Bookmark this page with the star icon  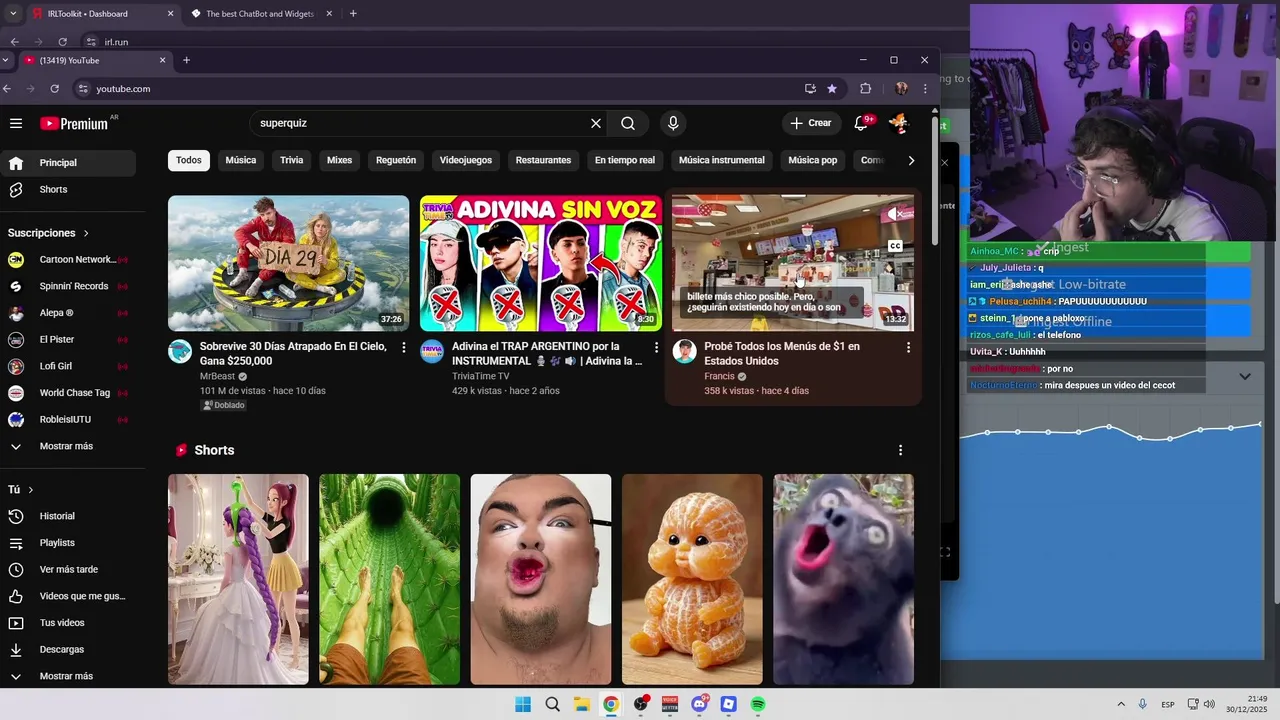tap(832, 89)
